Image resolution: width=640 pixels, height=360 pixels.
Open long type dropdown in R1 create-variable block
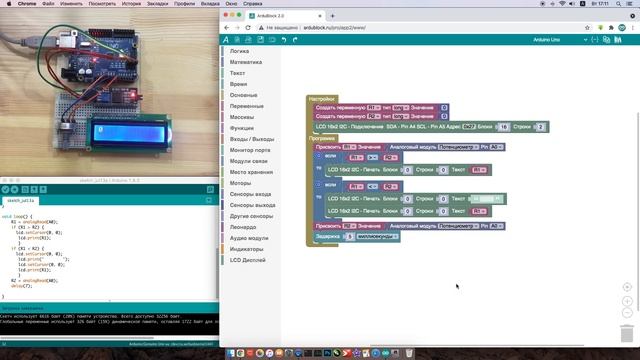400,108
